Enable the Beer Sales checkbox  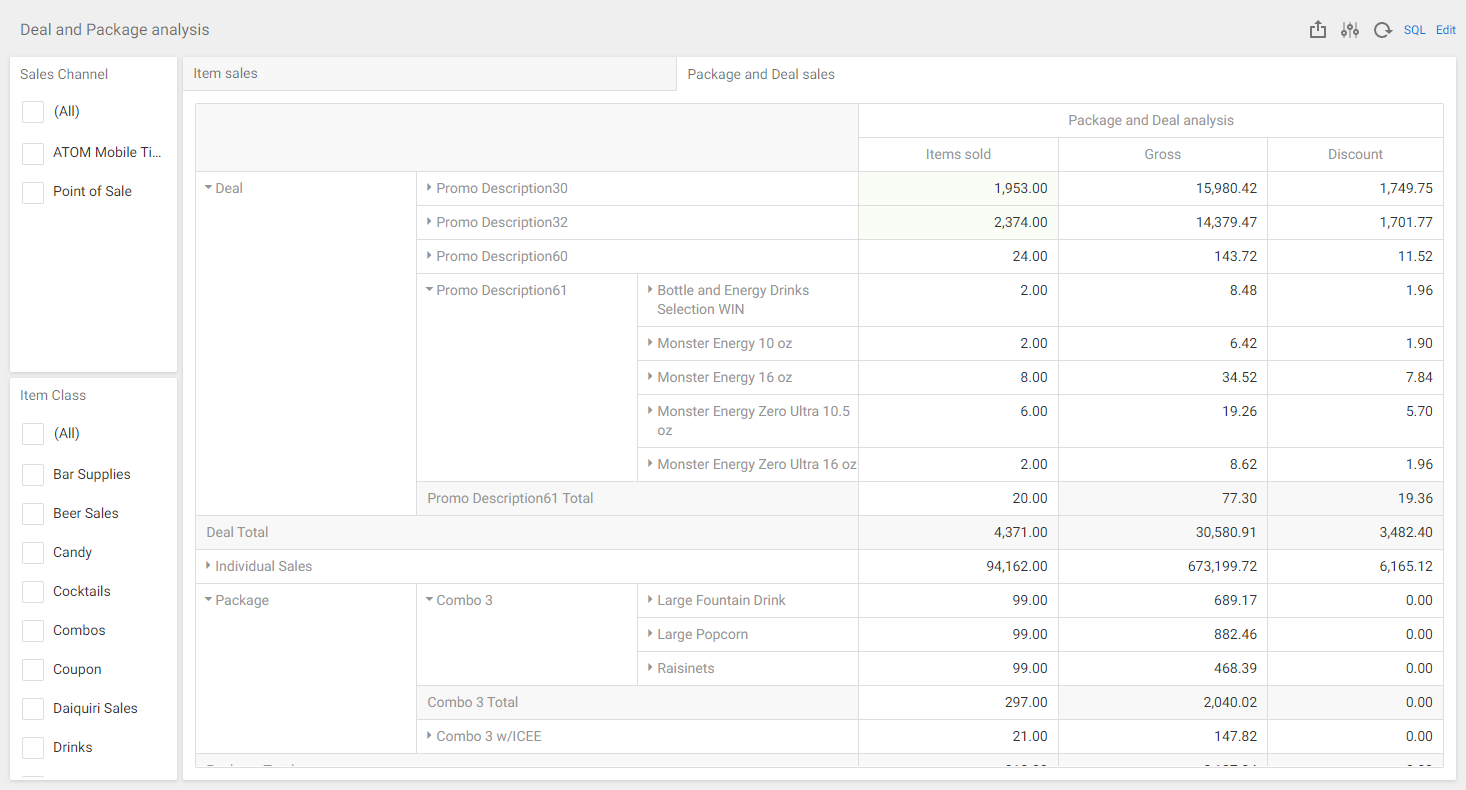point(32,513)
